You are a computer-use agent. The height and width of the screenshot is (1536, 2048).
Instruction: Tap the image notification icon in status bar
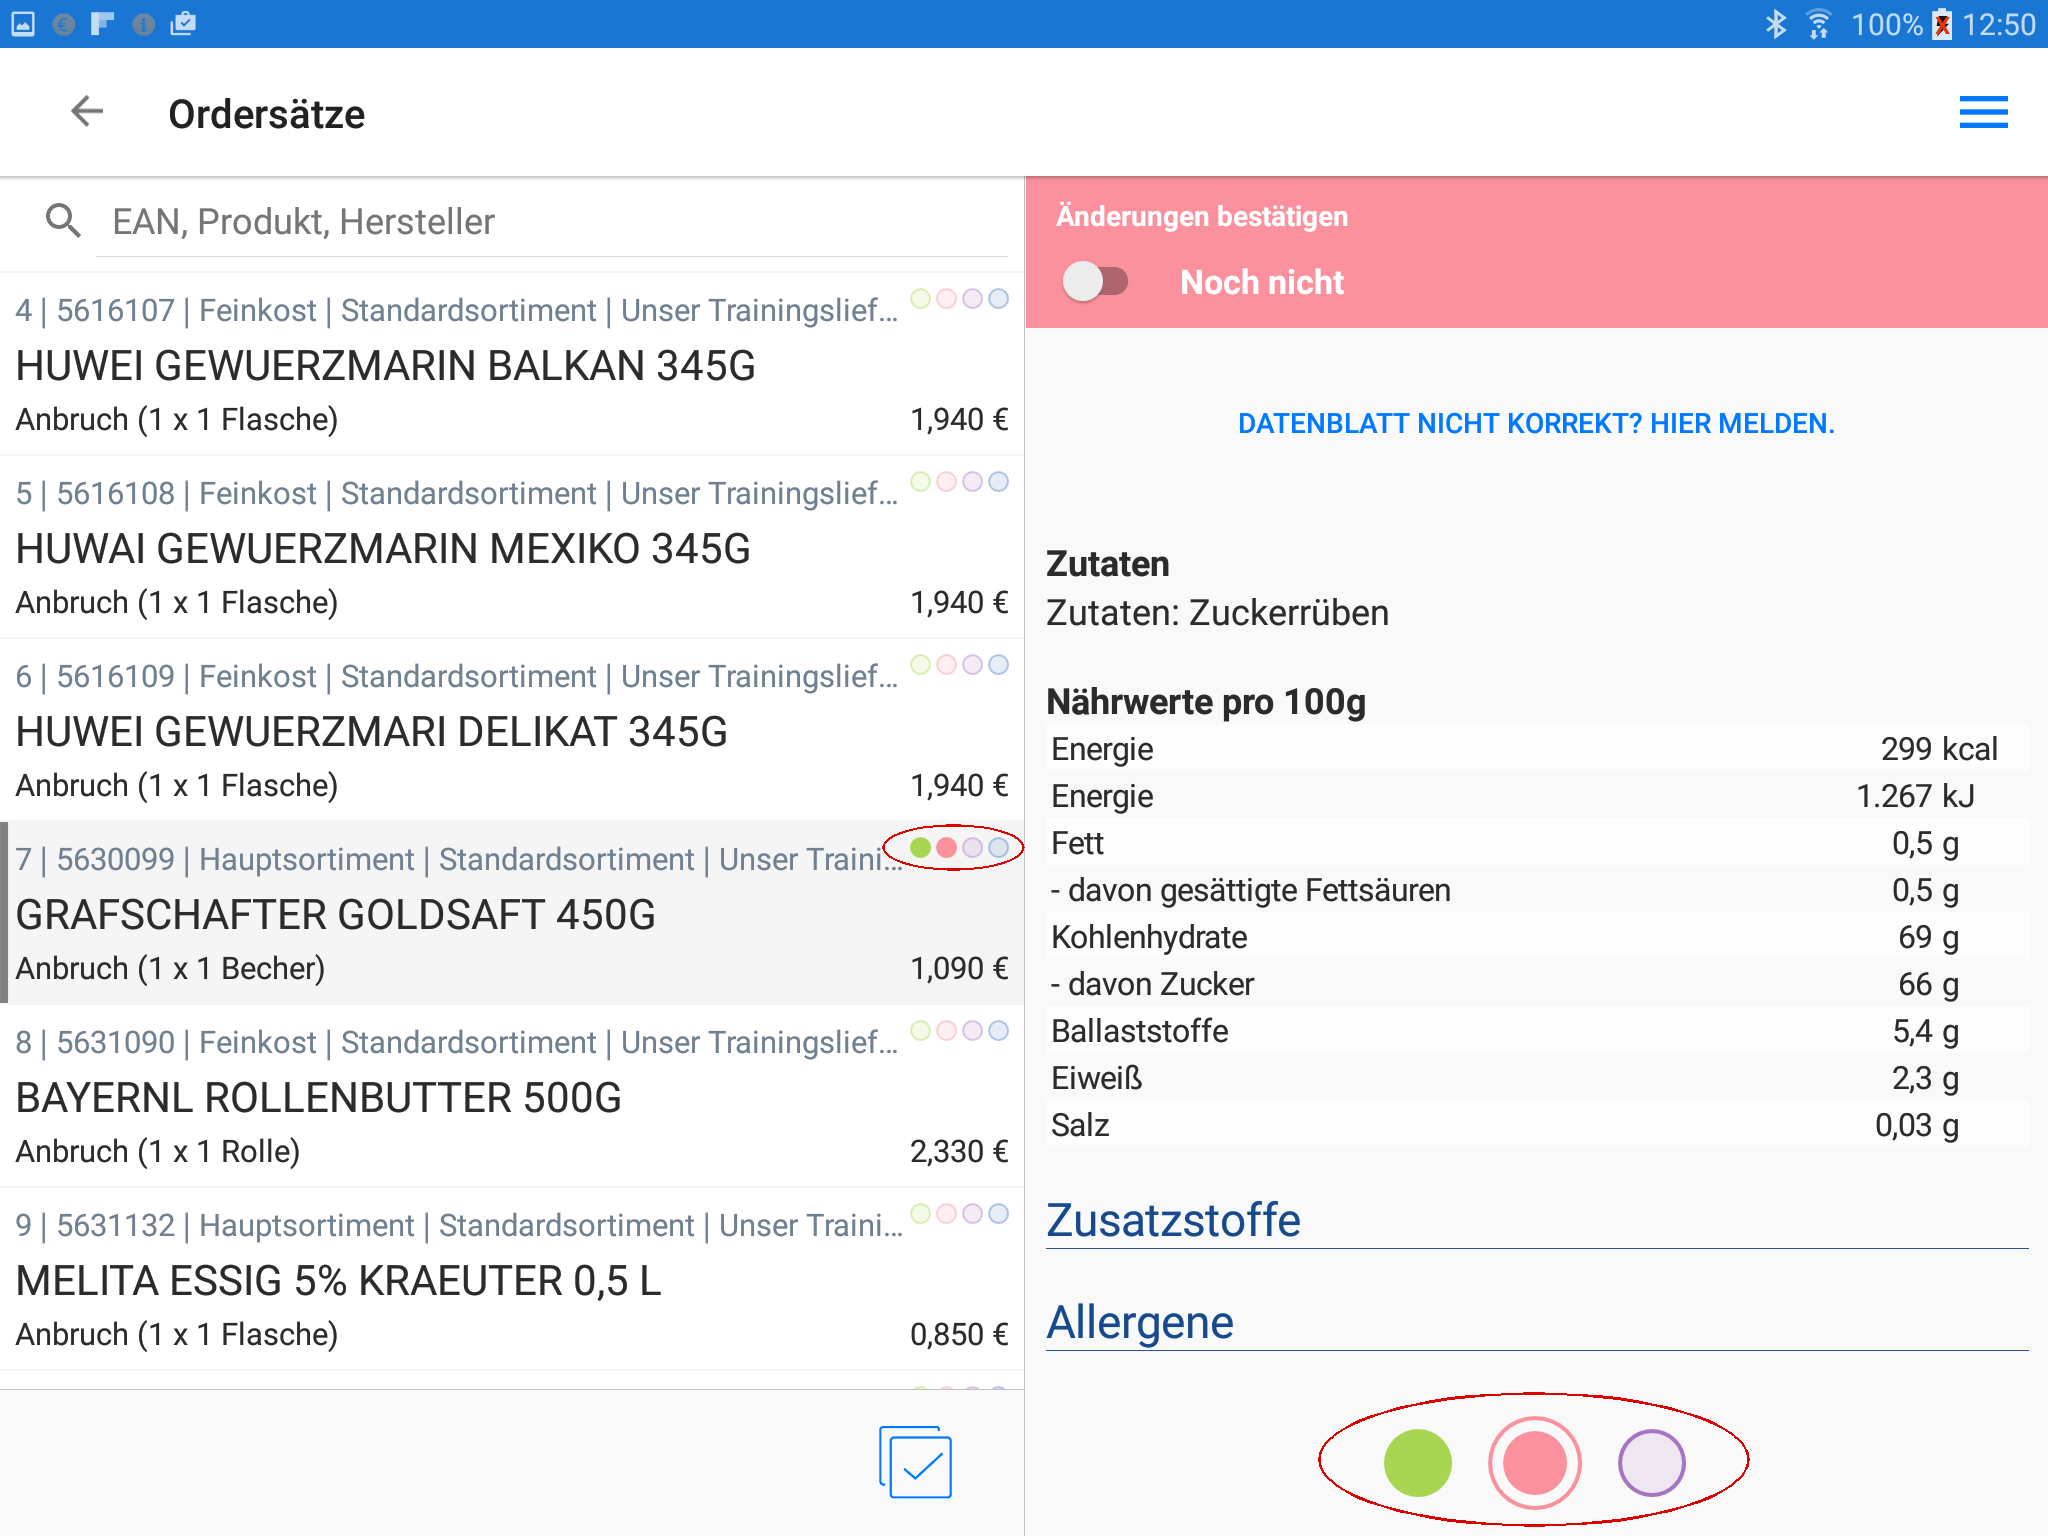[x=24, y=24]
